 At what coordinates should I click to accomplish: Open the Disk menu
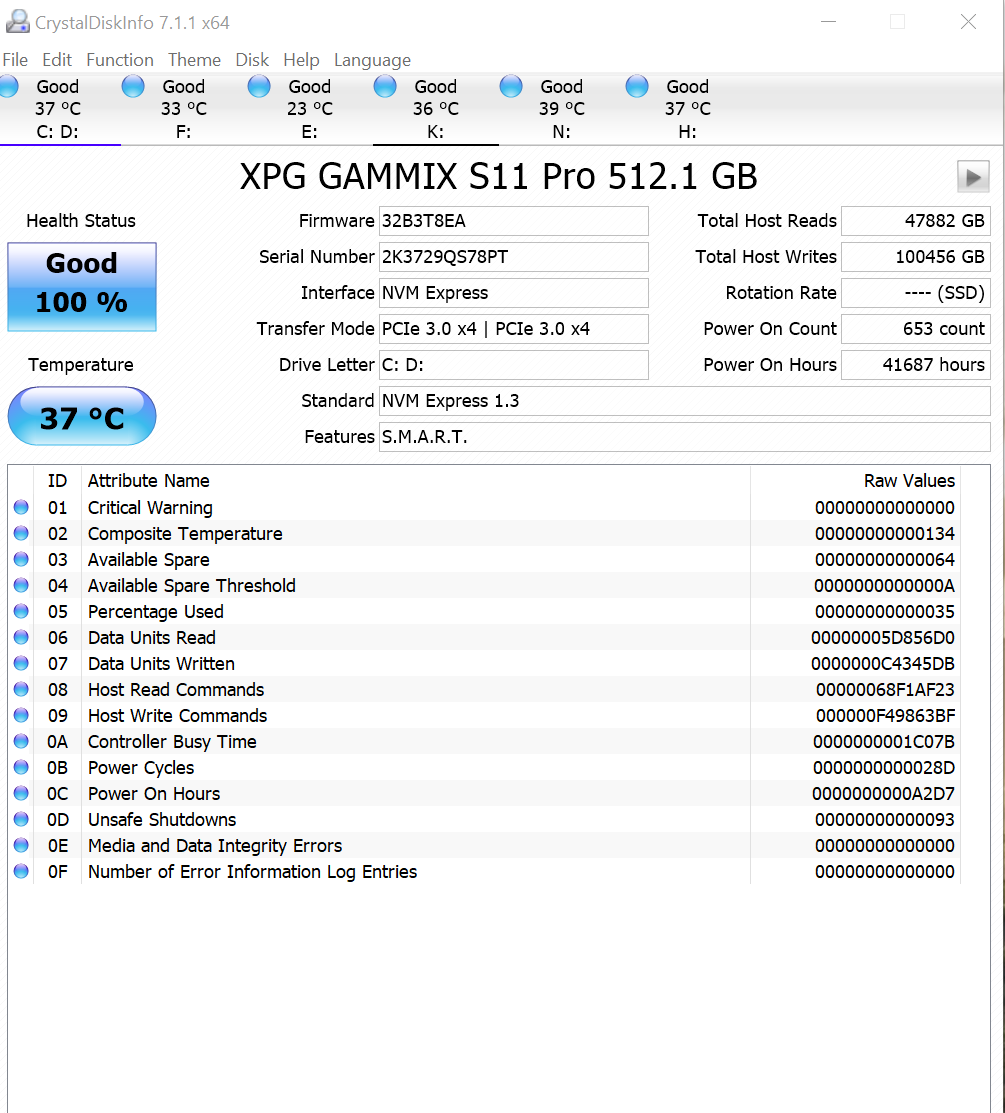(x=252, y=60)
